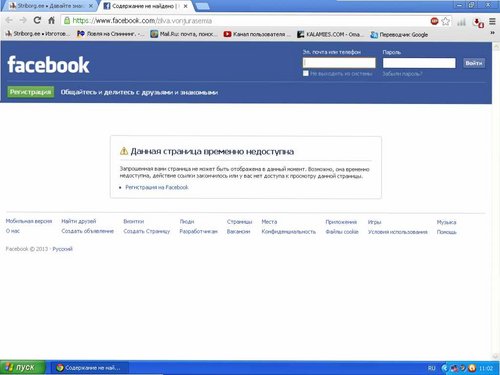Image resolution: width=500 pixels, height=375 pixels.
Task: Open the red adblock extension icon
Action: 434,21
